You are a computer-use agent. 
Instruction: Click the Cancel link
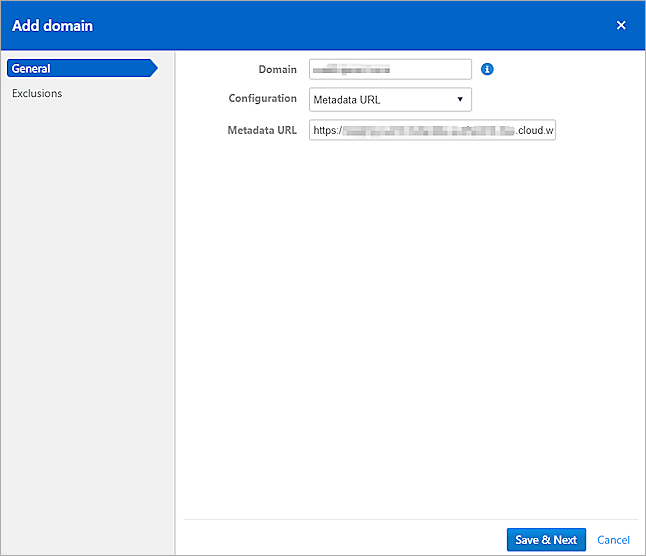(613, 540)
